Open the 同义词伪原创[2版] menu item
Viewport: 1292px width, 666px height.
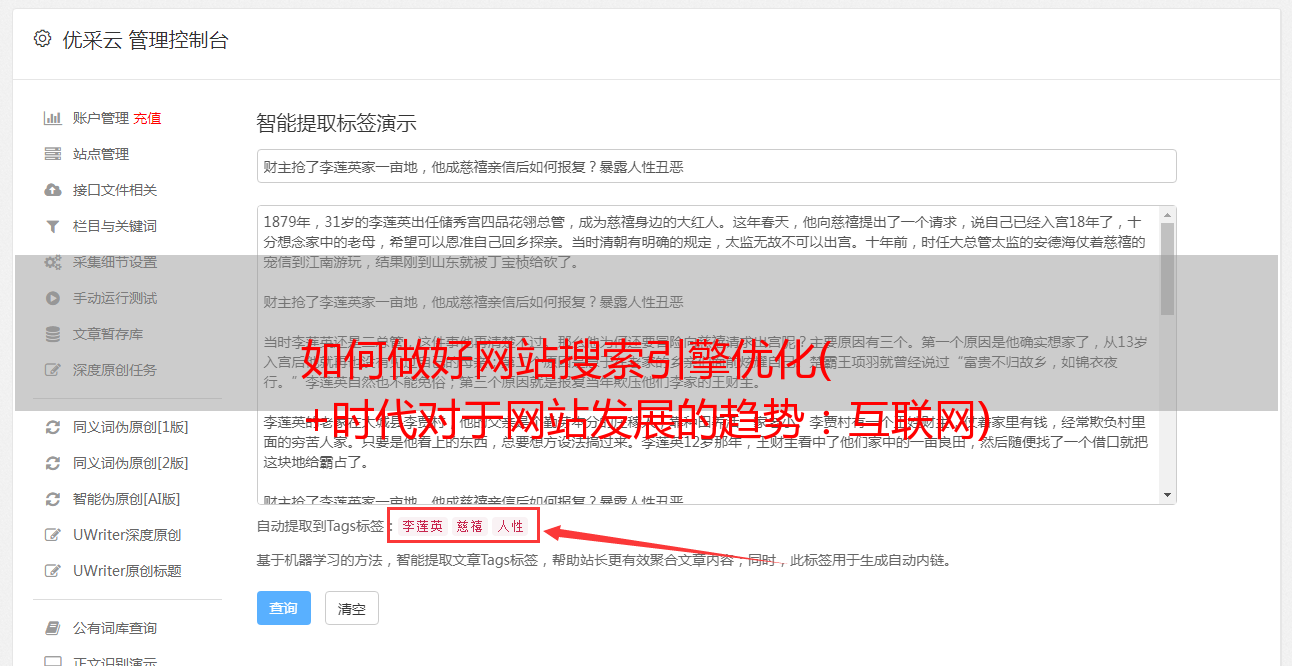[130, 463]
